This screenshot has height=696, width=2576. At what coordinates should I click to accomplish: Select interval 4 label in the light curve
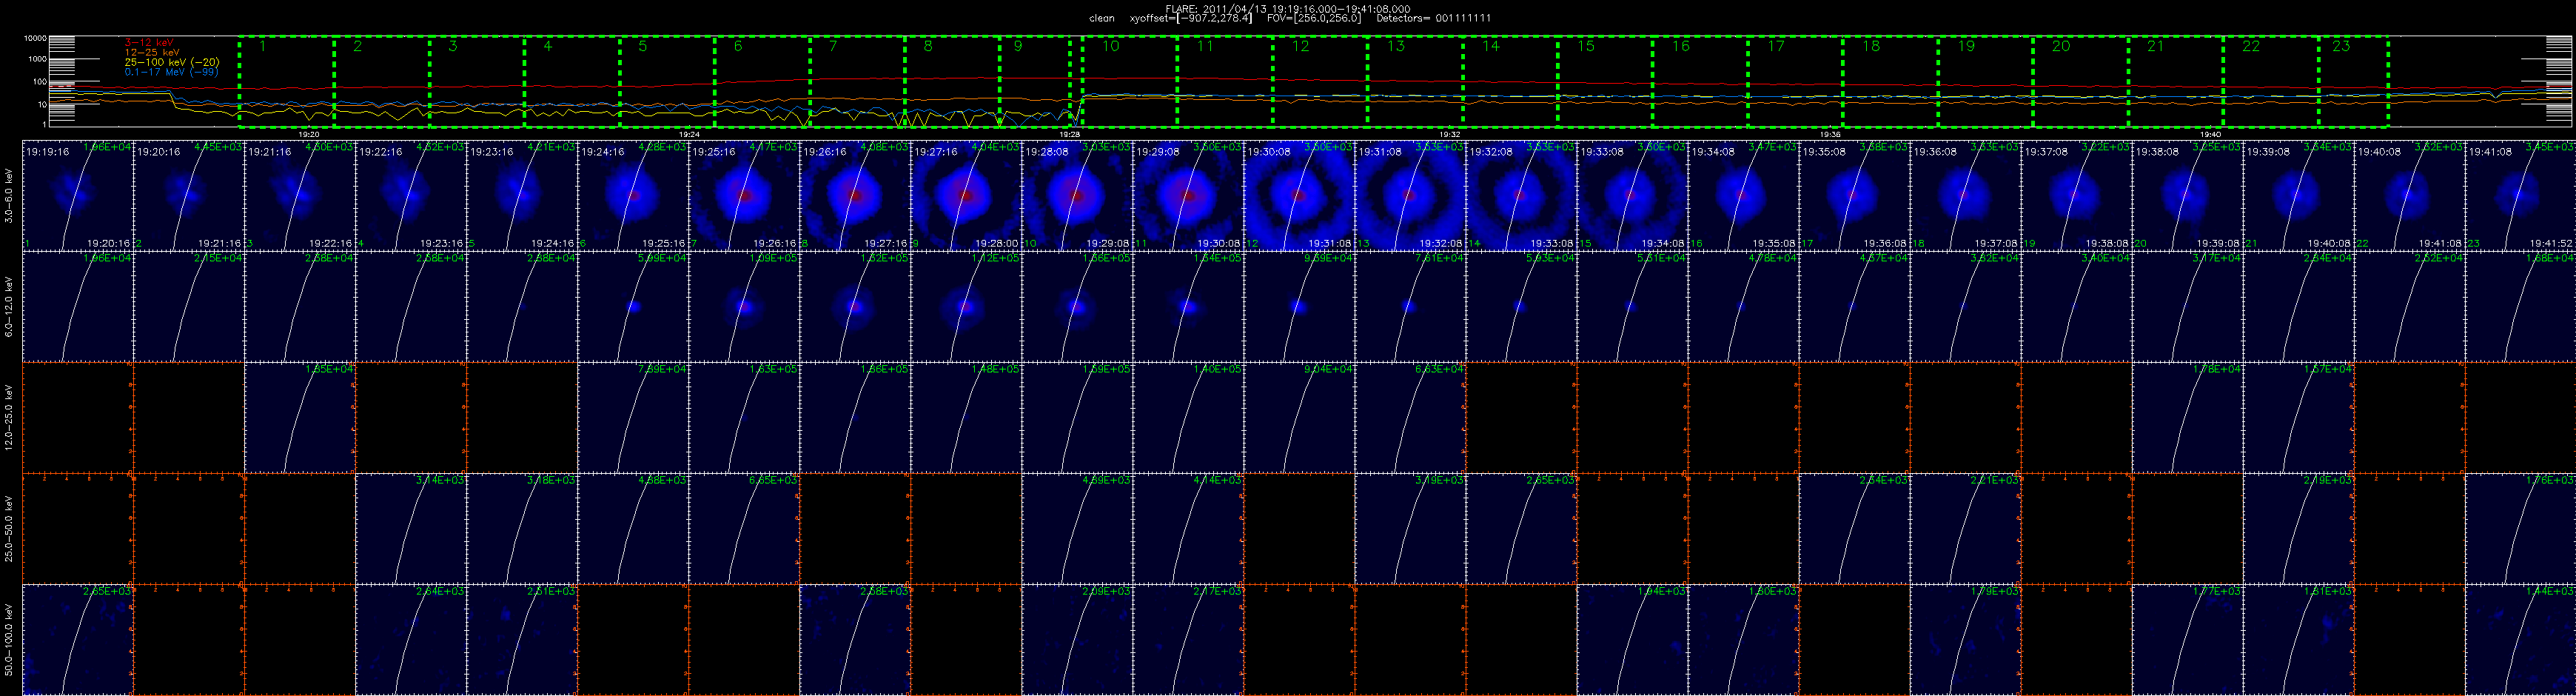point(548,46)
